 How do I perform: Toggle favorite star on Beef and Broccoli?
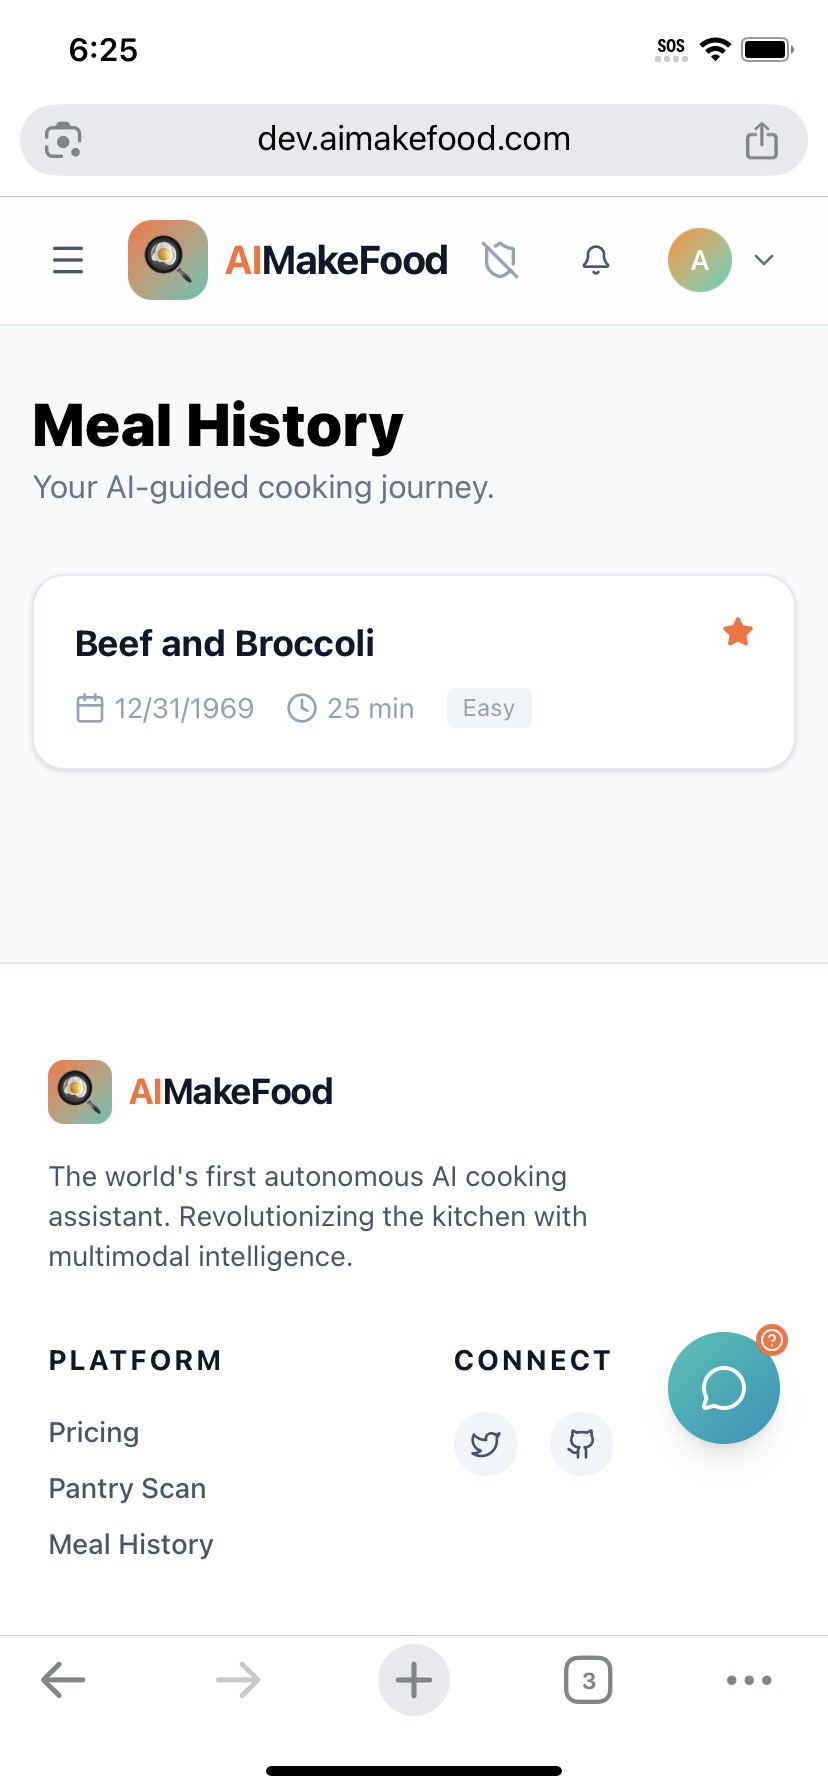(738, 632)
